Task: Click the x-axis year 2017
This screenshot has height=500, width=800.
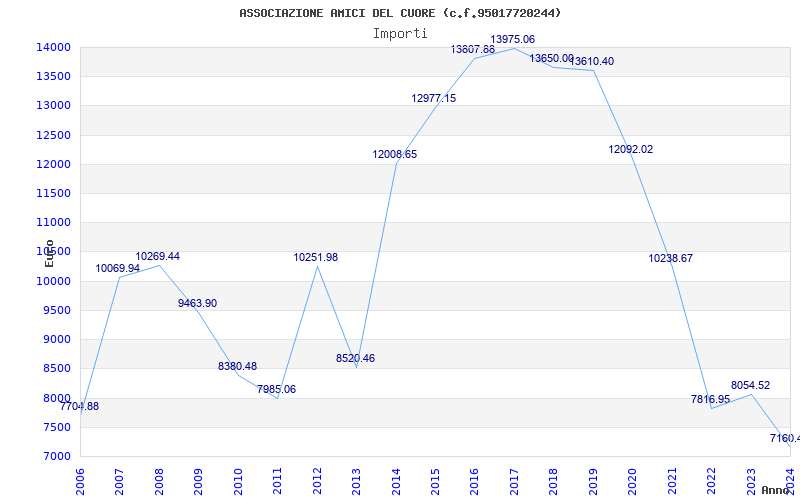Action: pyautogui.click(x=514, y=482)
